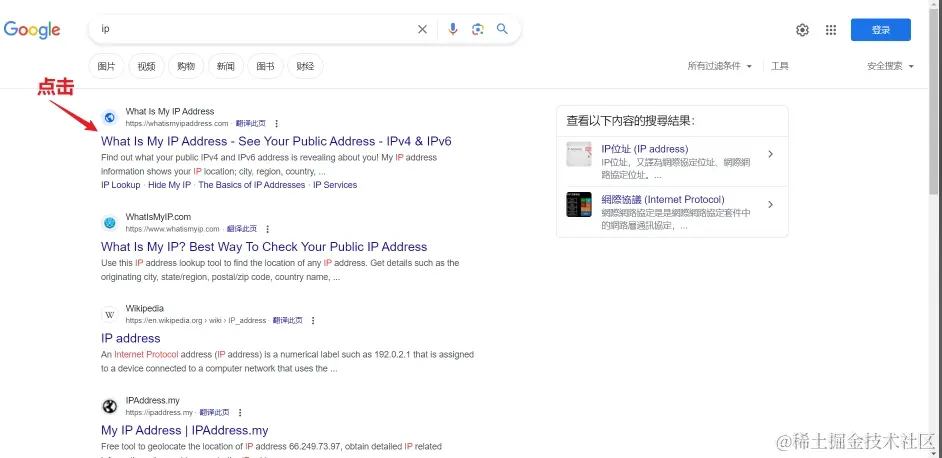
Task: Start voice search with the microphone icon
Action: [x=453, y=29]
